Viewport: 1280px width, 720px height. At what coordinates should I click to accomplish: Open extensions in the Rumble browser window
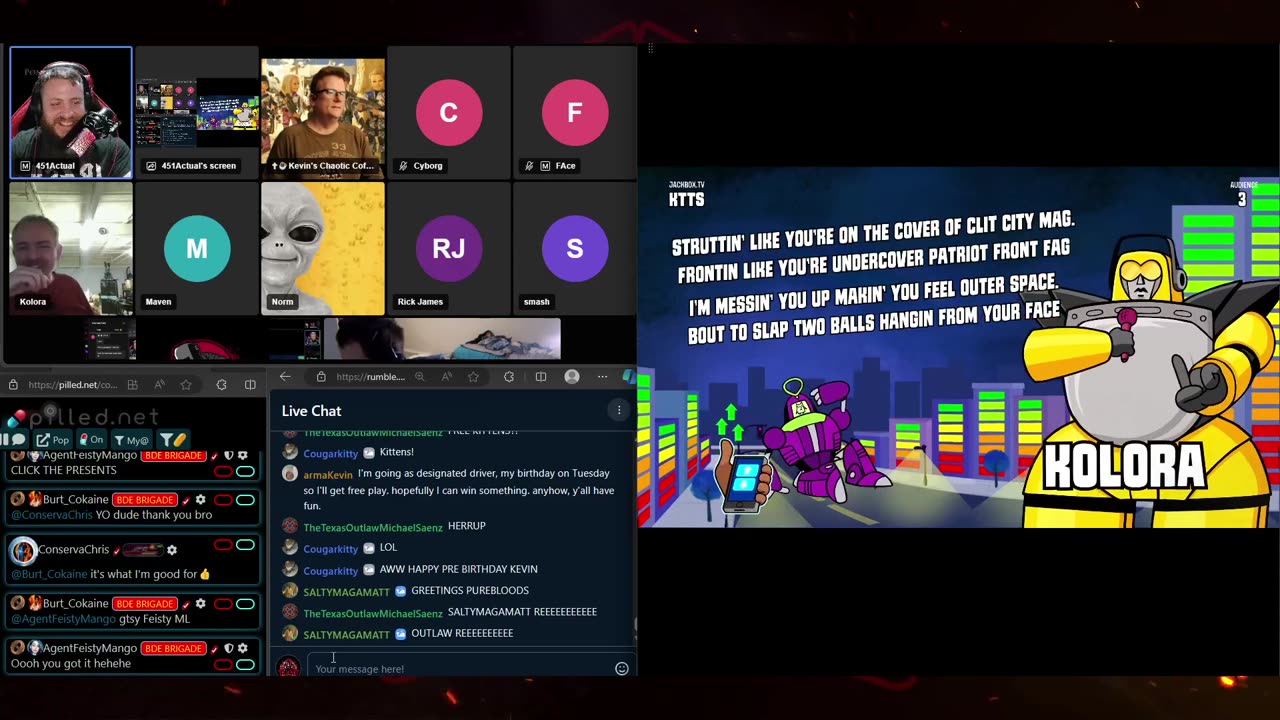coord(509,377)
